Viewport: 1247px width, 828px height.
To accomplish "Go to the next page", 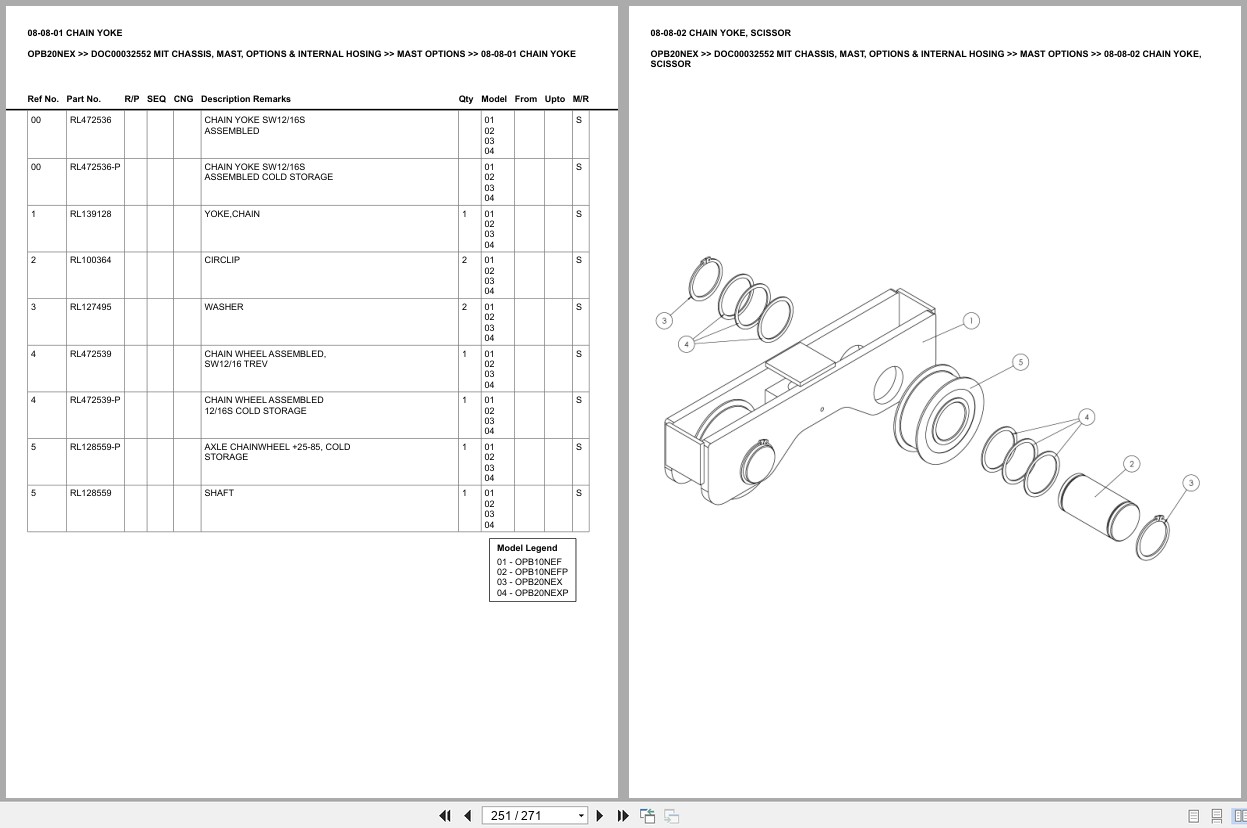I will point(600,816).
